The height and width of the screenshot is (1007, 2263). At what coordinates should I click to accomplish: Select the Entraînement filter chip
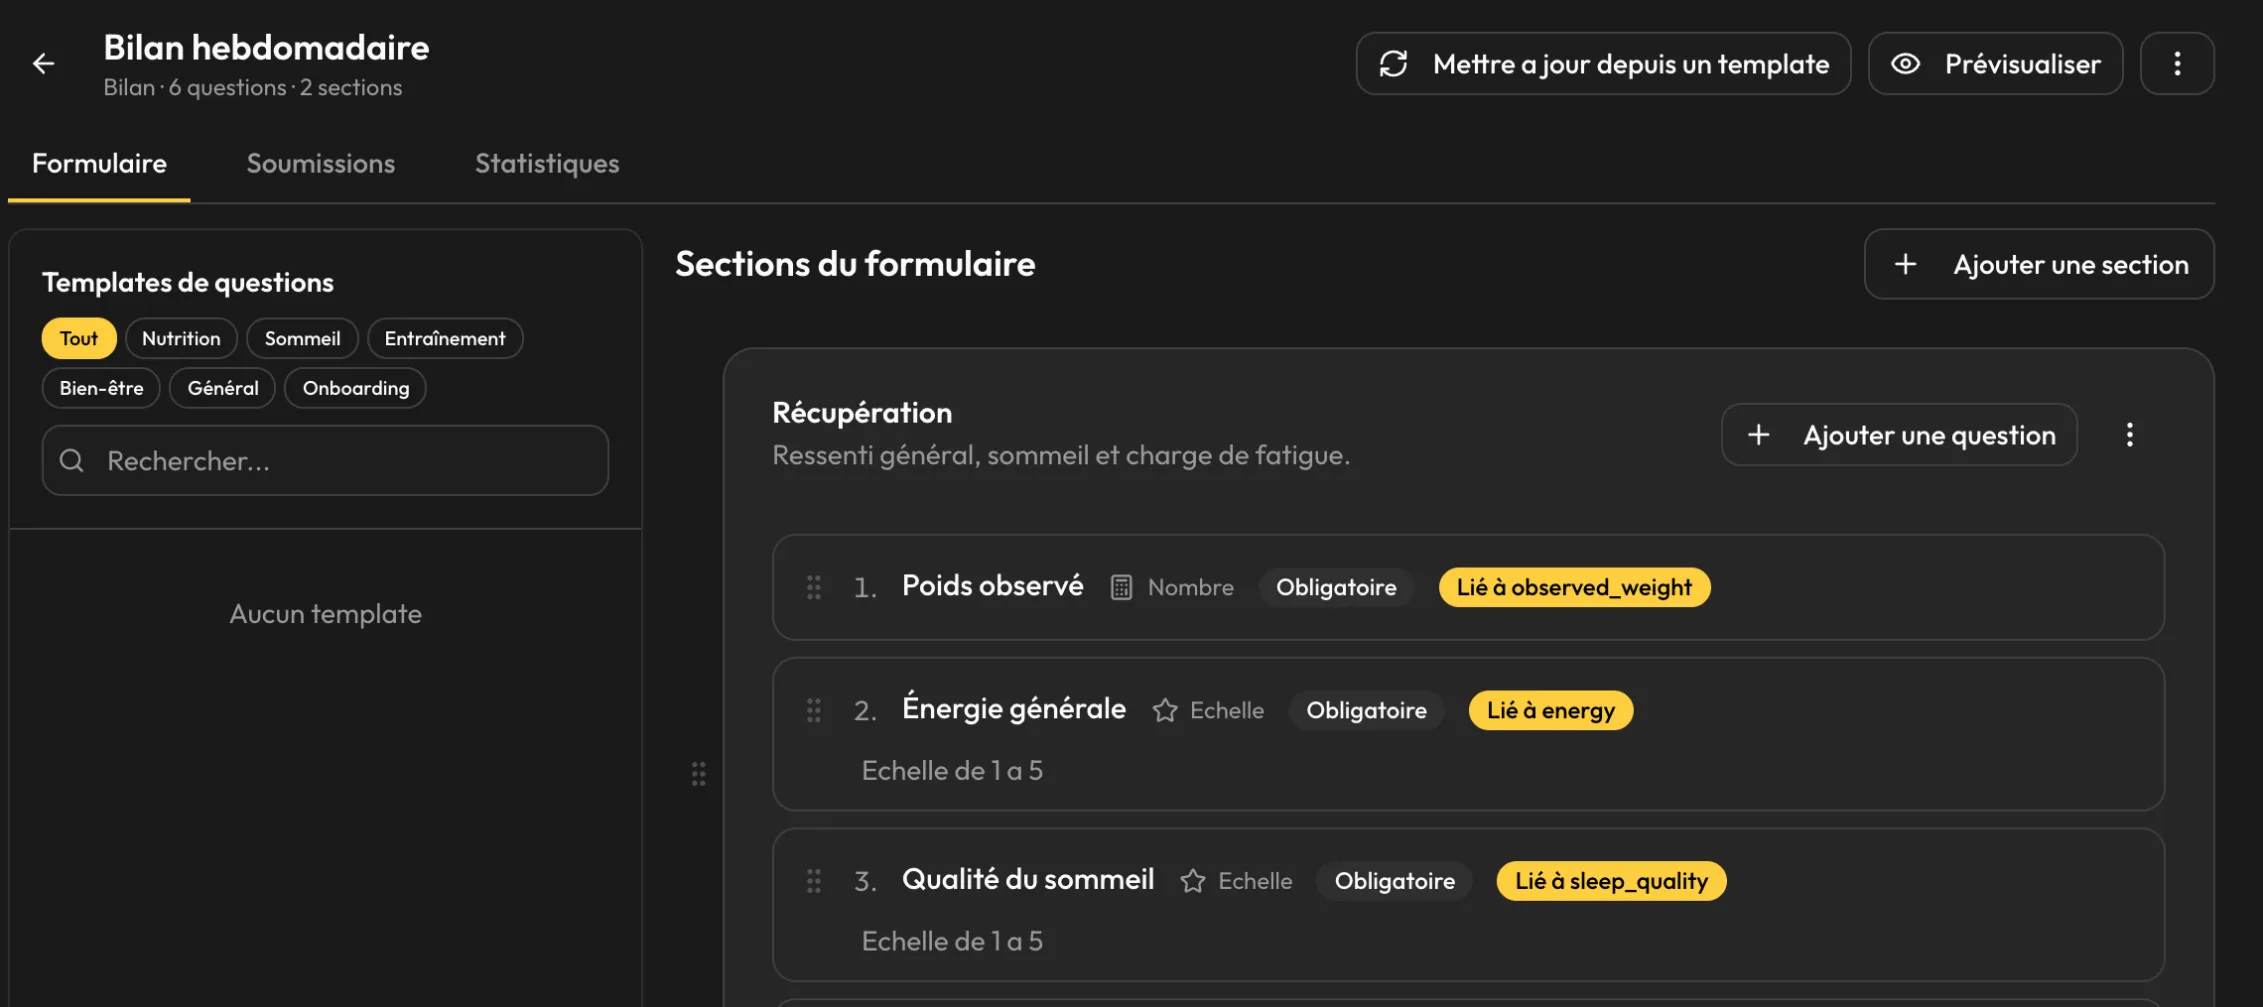tap(445, 338)
